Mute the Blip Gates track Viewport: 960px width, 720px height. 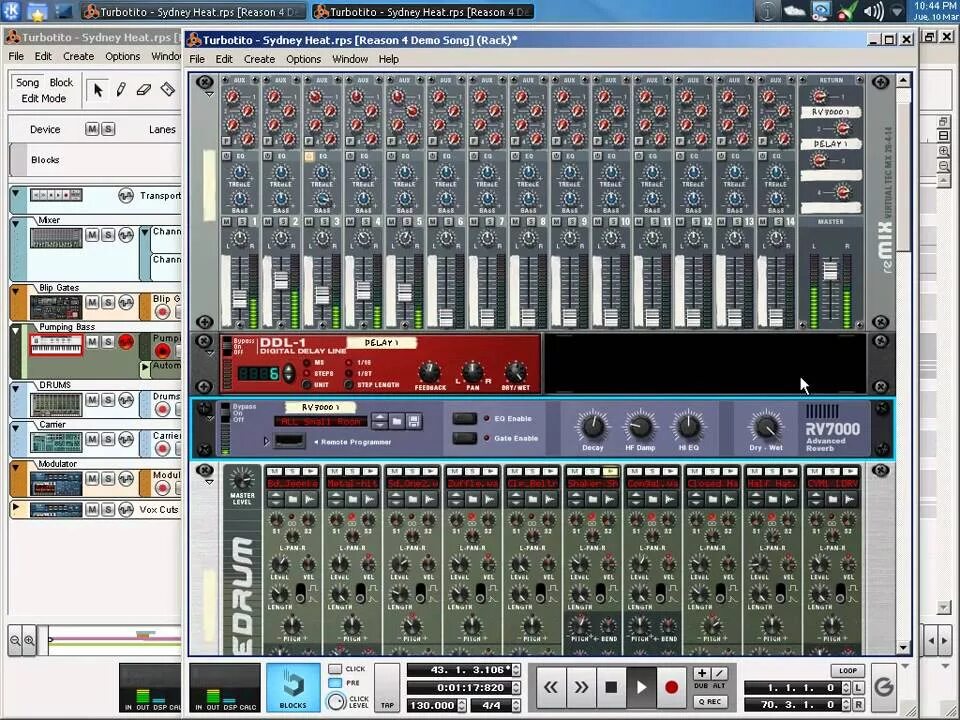[x=92, y=302]
